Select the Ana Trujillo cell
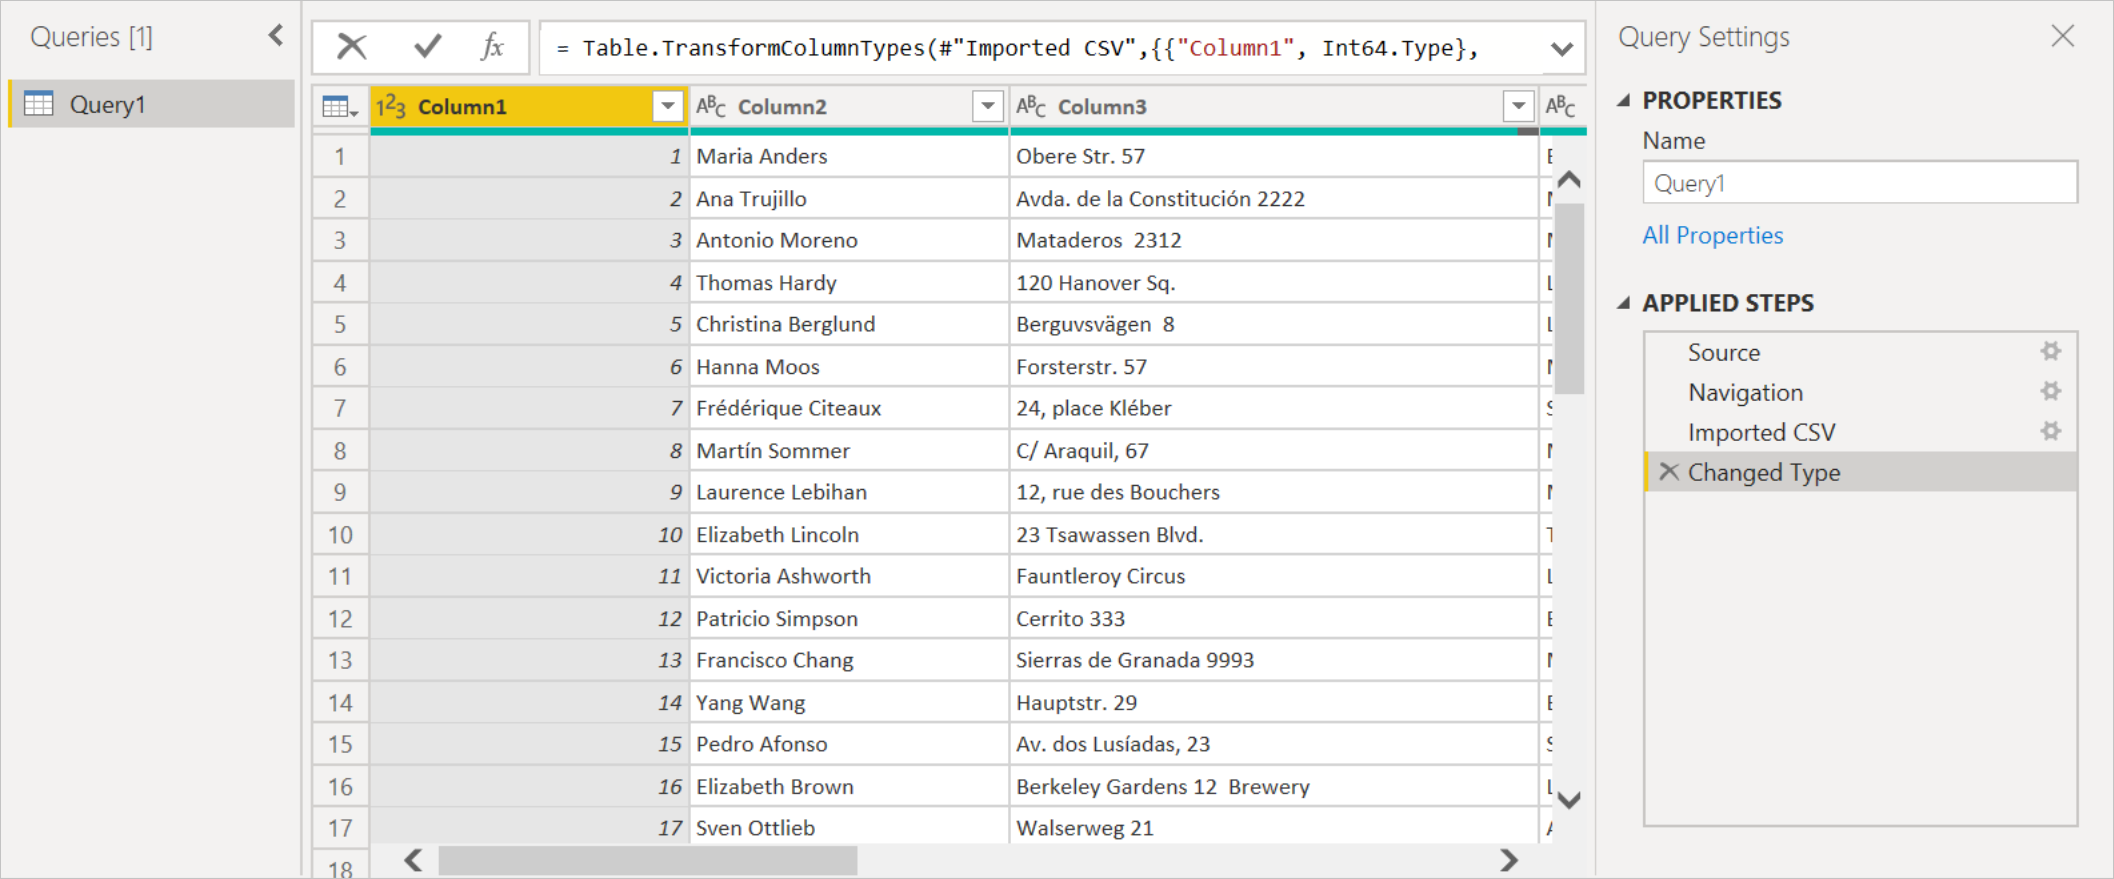 point(850,198)
